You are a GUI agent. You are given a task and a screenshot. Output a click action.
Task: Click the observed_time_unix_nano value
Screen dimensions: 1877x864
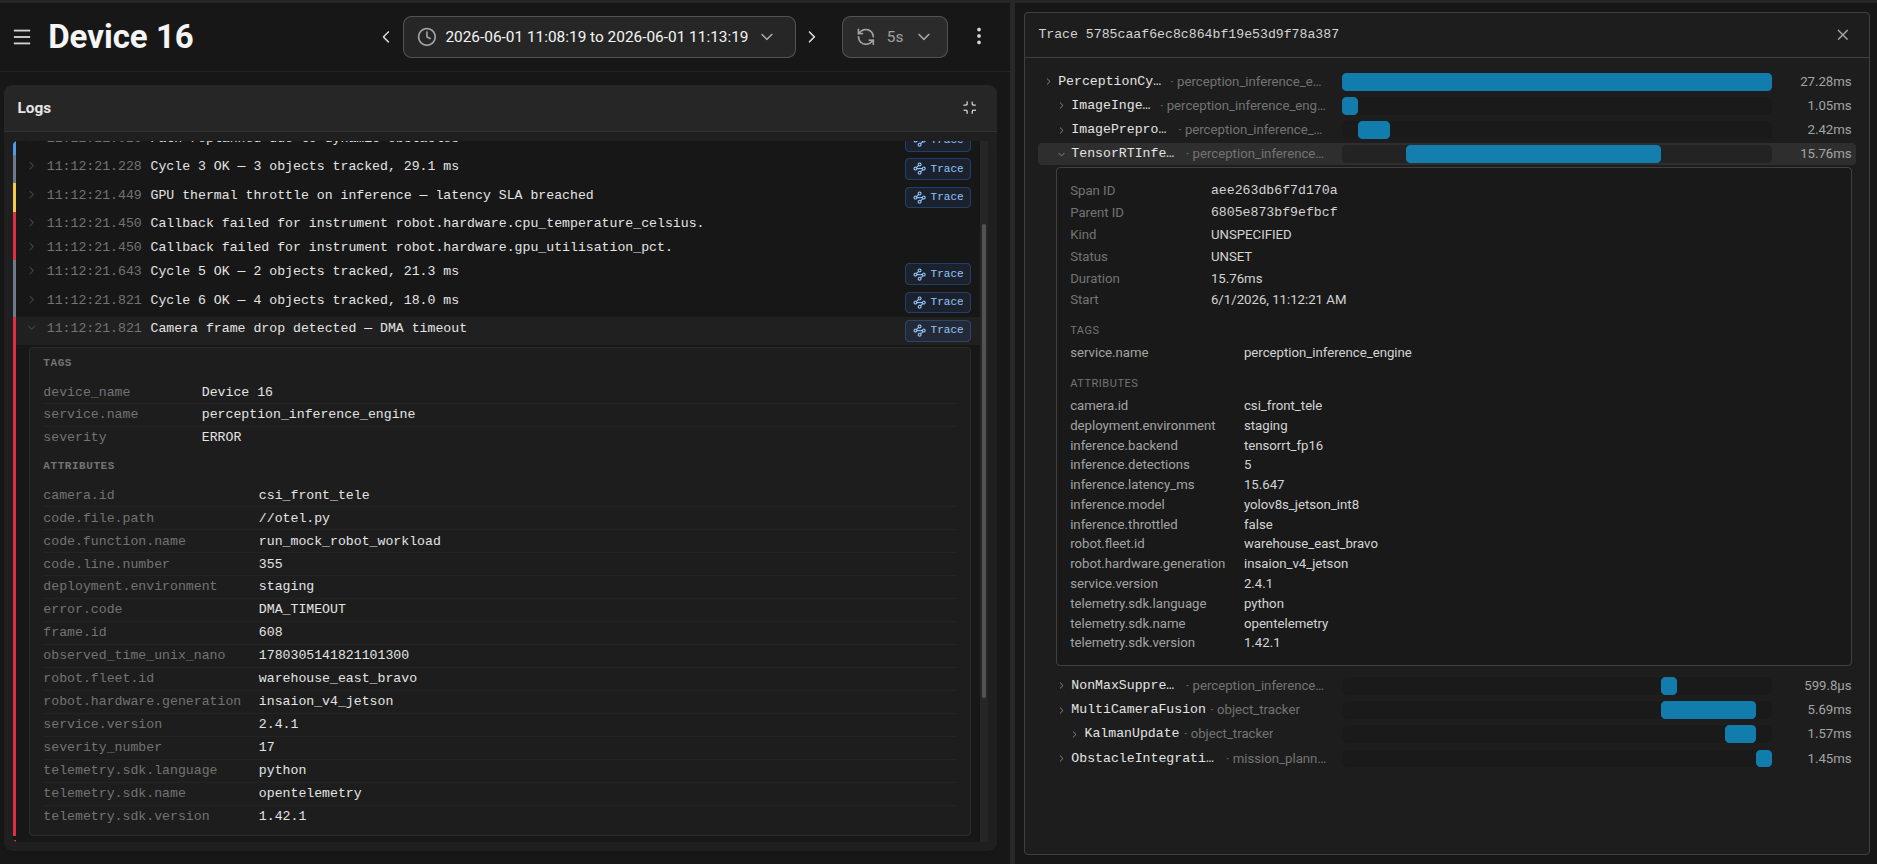334,655
